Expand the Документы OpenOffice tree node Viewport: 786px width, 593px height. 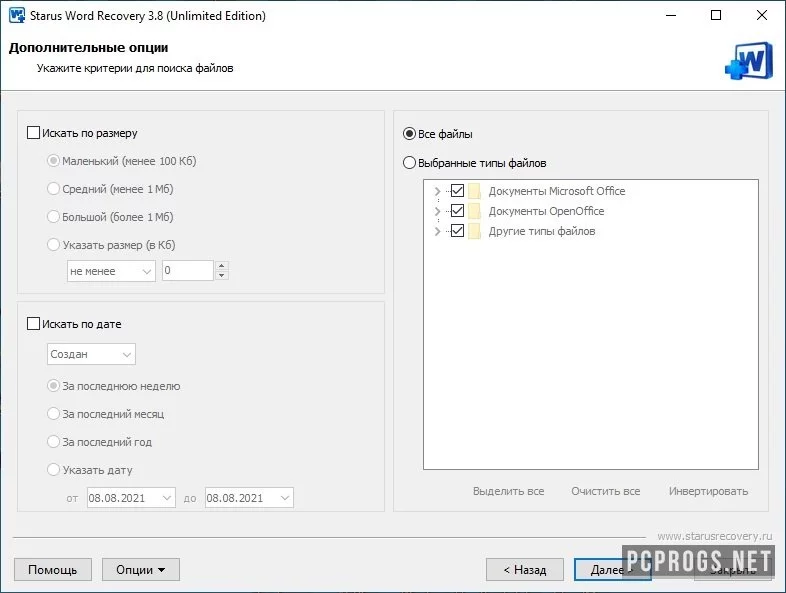click(437, 211)
